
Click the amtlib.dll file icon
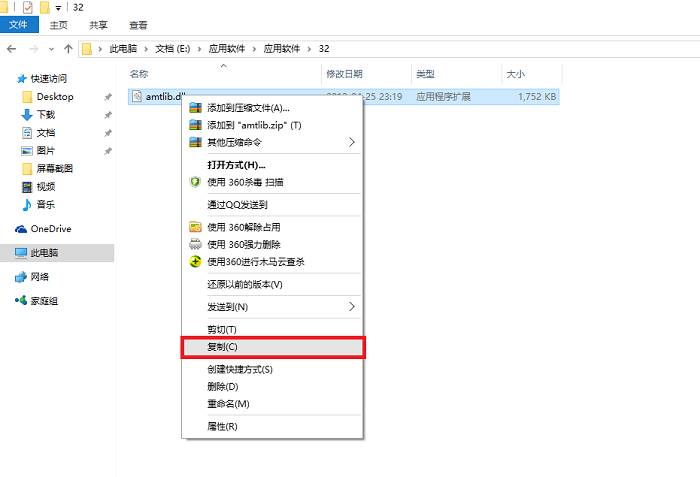[x=137, y=96]
